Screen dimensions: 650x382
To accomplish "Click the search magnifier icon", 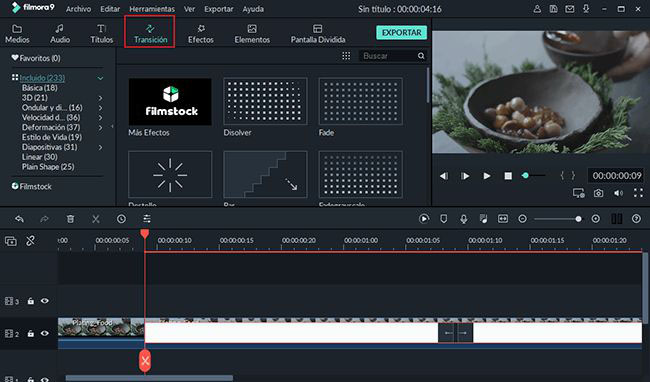I will coord(421,56).
